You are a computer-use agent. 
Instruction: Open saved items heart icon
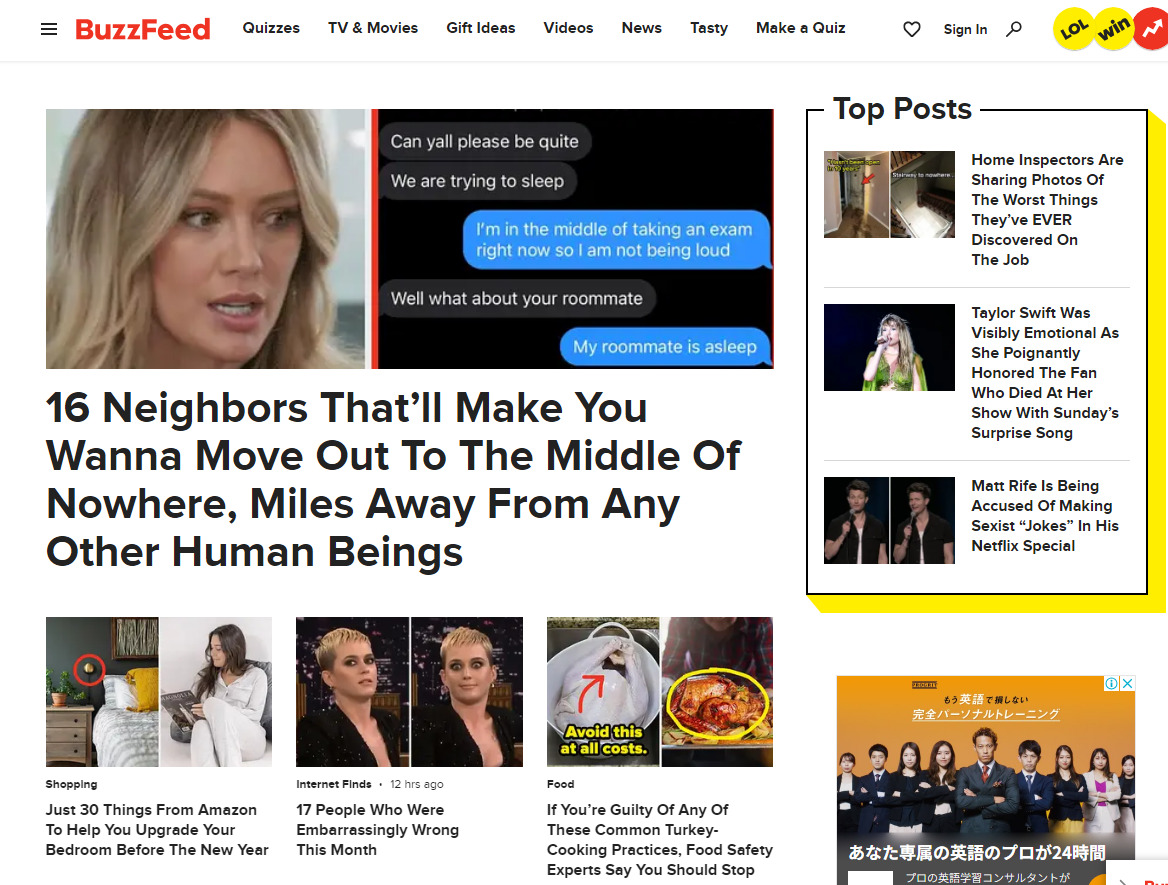[912, 29]
